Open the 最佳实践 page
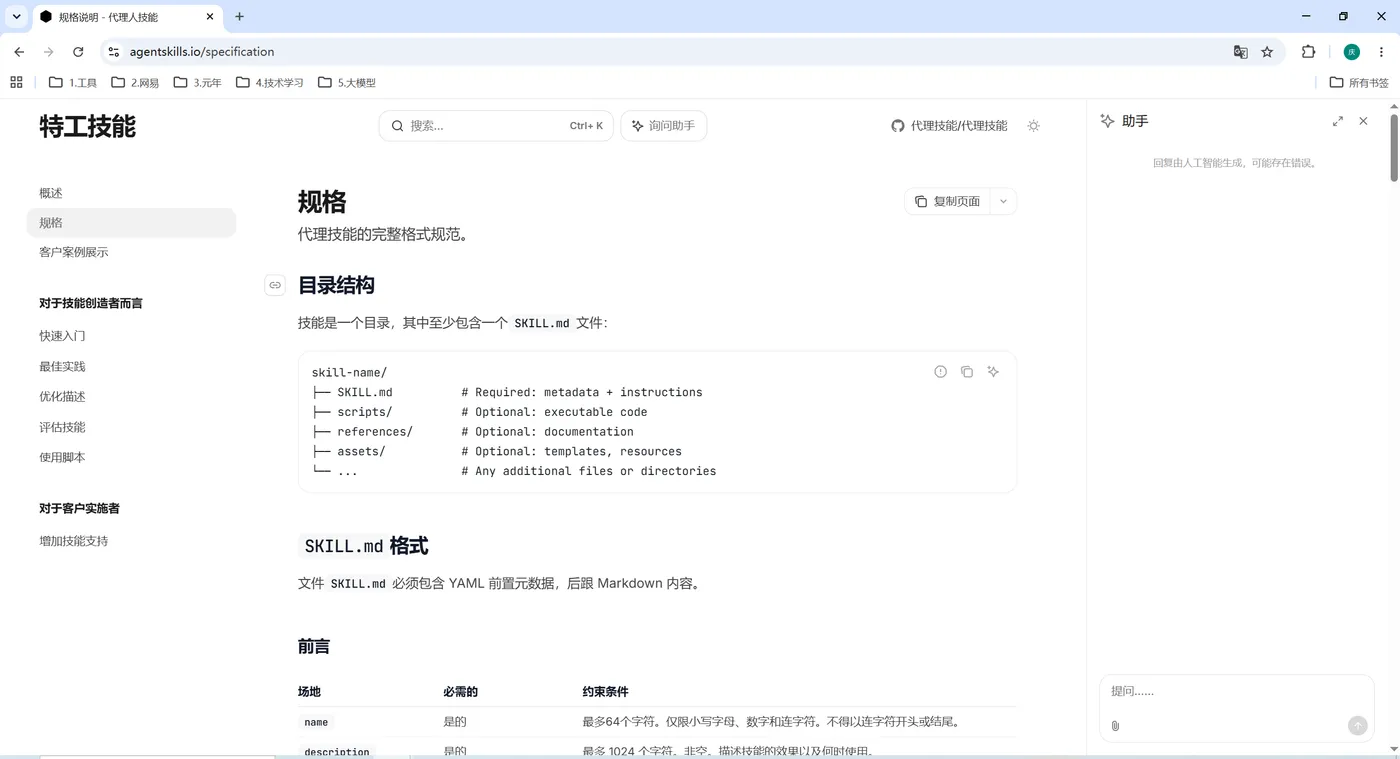The width and height of the screenshot is (1400, 759). coord(62,366)
